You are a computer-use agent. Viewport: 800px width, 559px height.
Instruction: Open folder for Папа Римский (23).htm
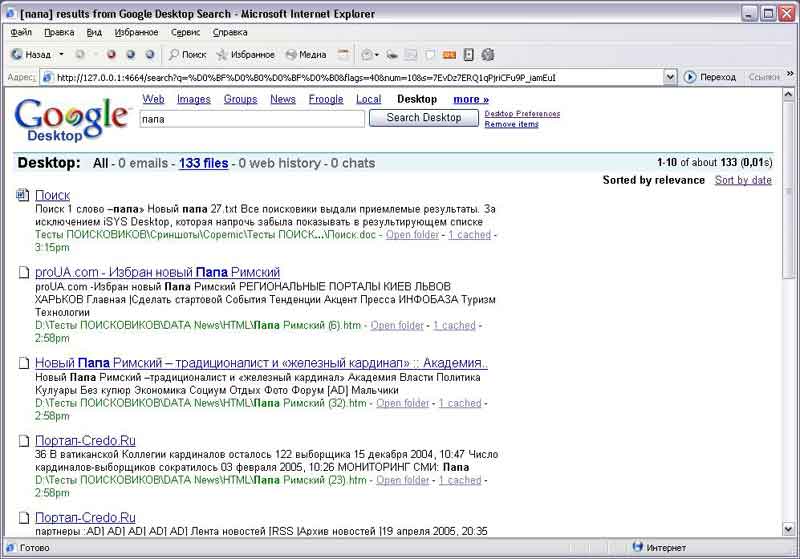point(403,480)
